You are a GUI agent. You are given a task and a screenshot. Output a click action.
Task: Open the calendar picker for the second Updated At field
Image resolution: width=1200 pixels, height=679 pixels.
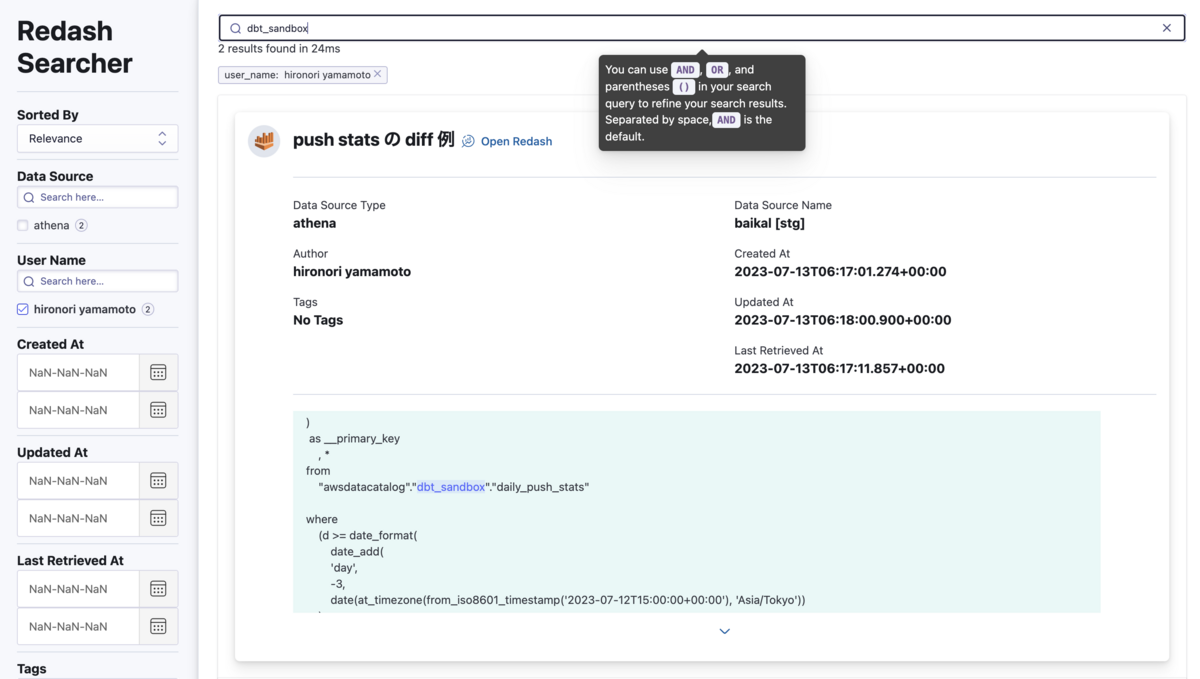(x=158, y=518)
